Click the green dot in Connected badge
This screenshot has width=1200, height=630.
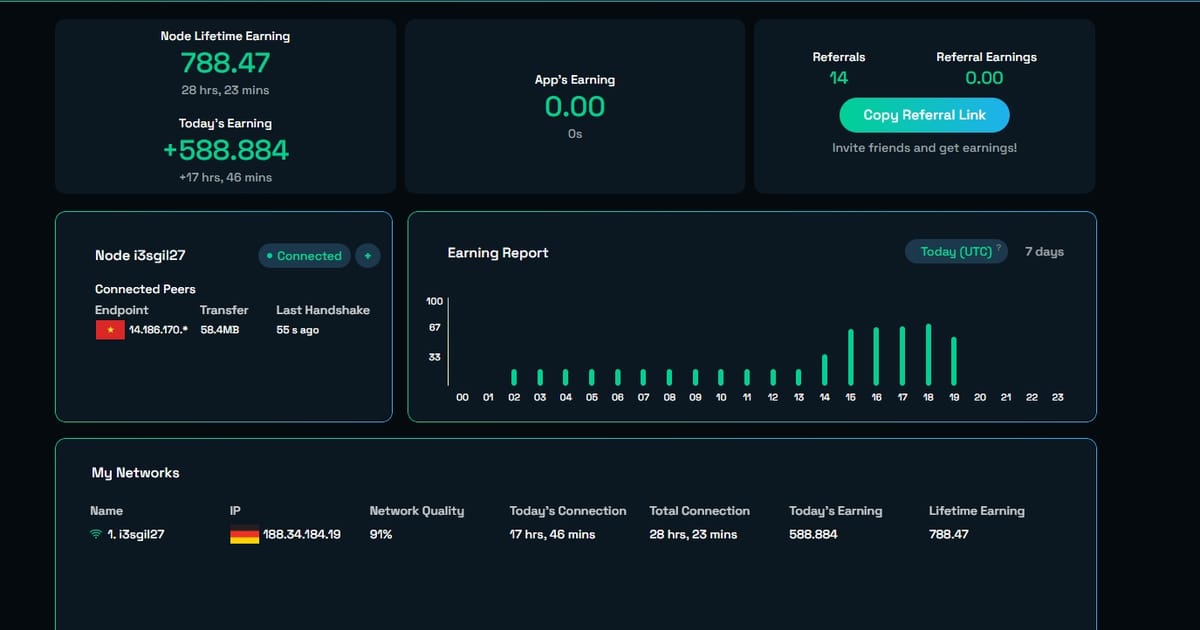[x=270, y=256]
